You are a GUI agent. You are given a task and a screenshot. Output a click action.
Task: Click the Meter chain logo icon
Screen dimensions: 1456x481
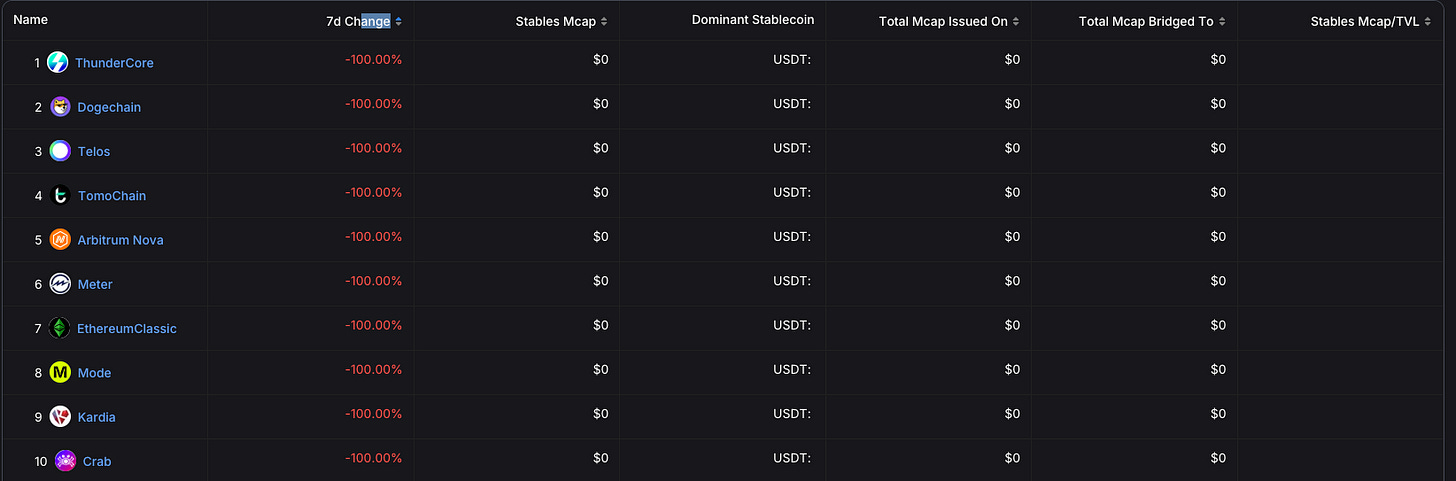click(x=60, y=284)
